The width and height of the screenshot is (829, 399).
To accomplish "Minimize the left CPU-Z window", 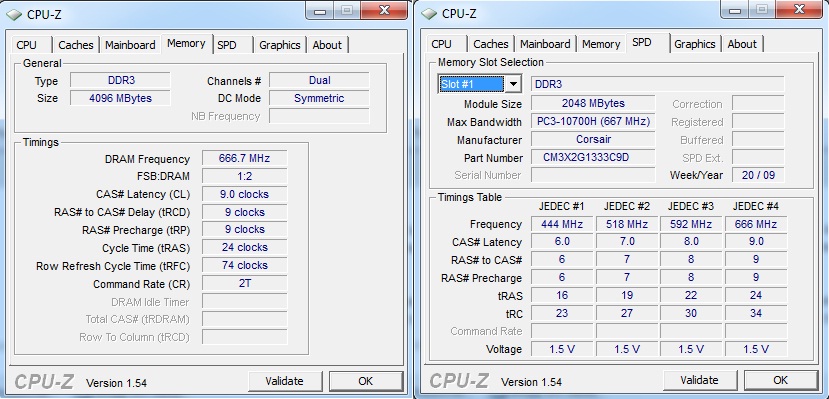I will point(320,11).
